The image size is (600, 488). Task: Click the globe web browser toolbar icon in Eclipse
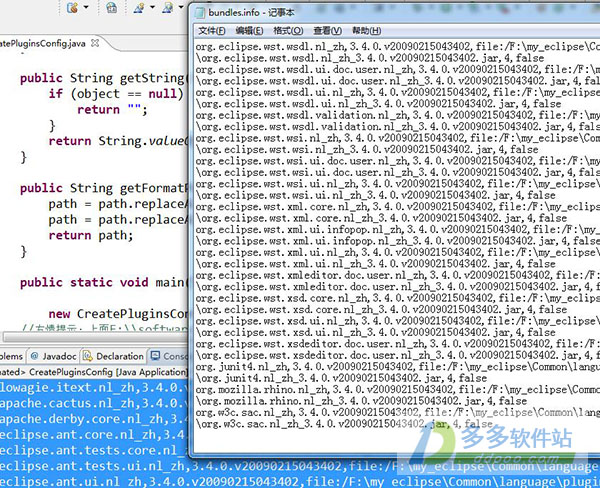pyautogui.click(x=111, y=8)
